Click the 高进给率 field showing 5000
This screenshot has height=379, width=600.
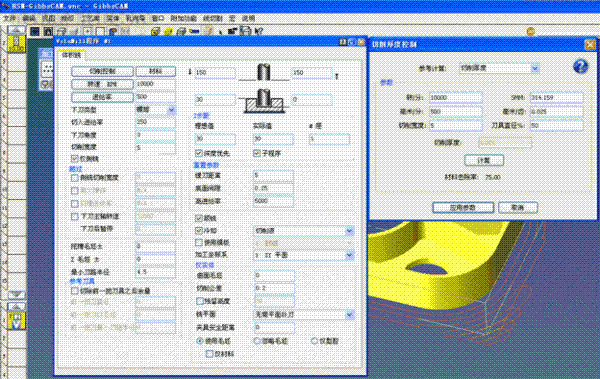(273, 201)
